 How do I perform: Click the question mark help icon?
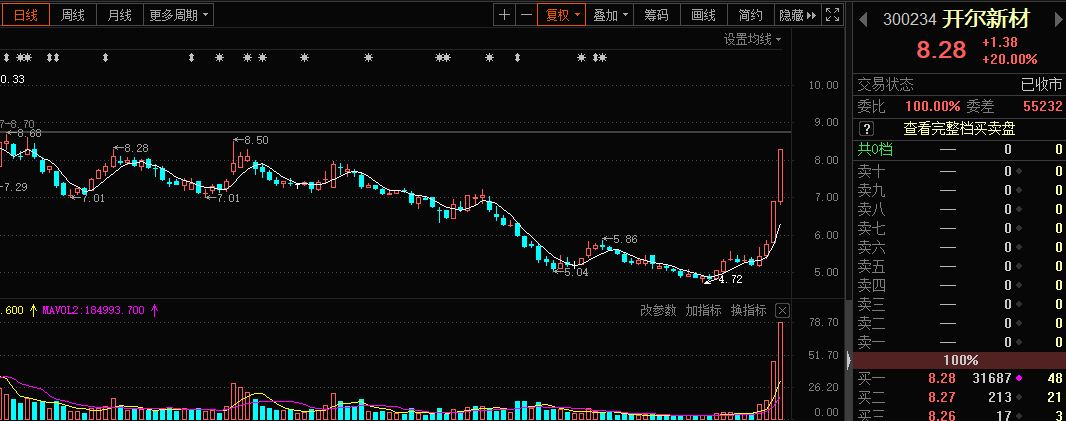click(x=867, y=129)
